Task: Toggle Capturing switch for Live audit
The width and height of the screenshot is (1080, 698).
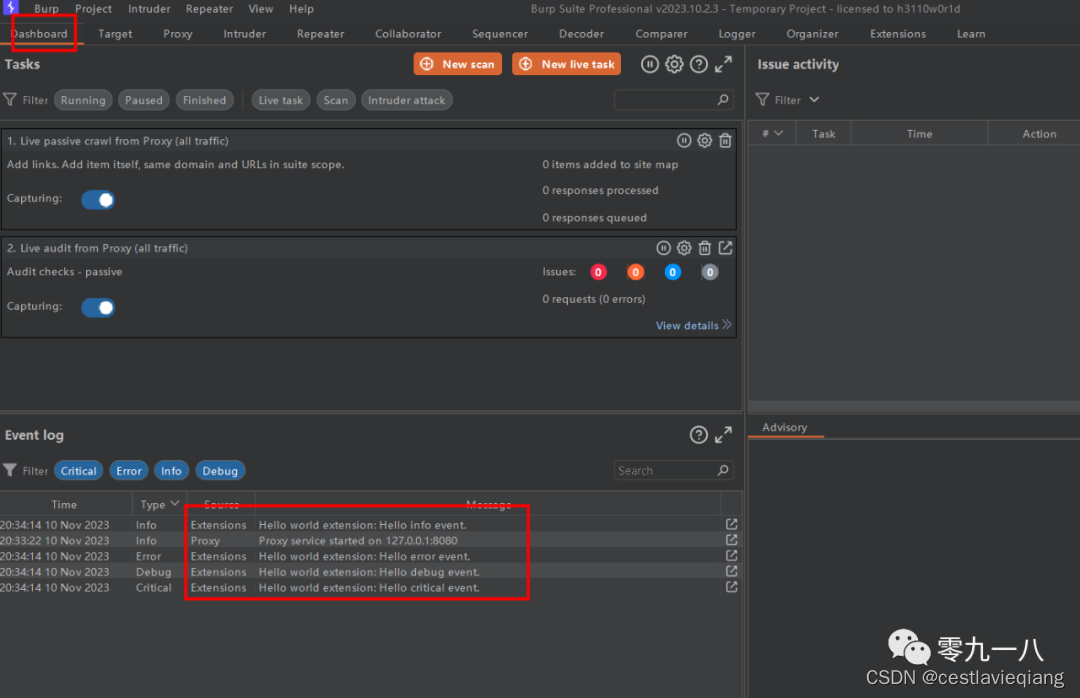Action: 98,307
